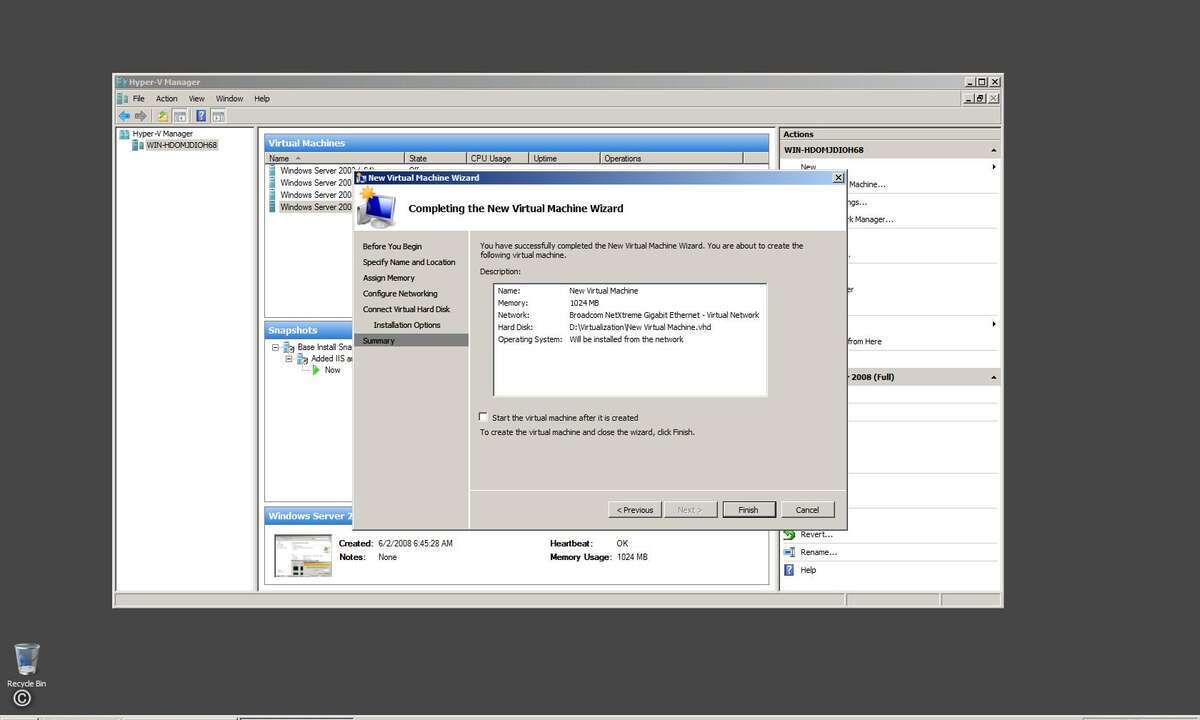This screenshot has height=720, width=1200.
Task: Click the Forward arrow toolbar icon
Action: click(141, 116)
